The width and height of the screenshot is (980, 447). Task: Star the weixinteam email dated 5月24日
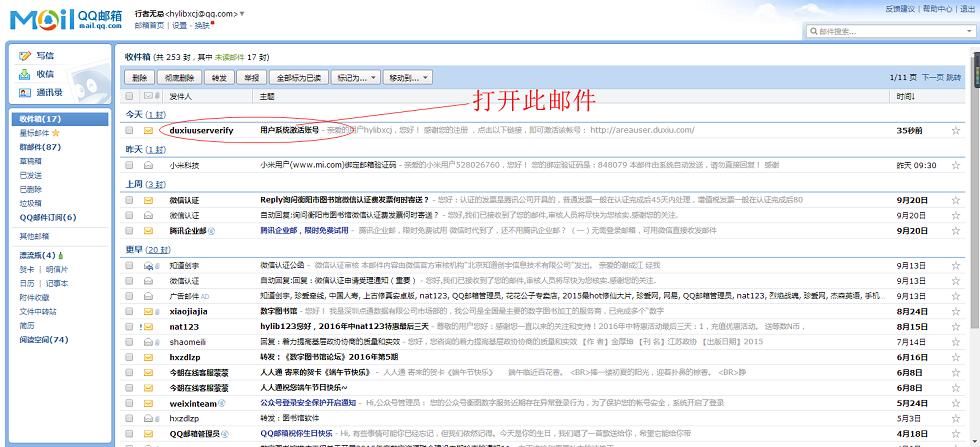click(x=955, y=403)
